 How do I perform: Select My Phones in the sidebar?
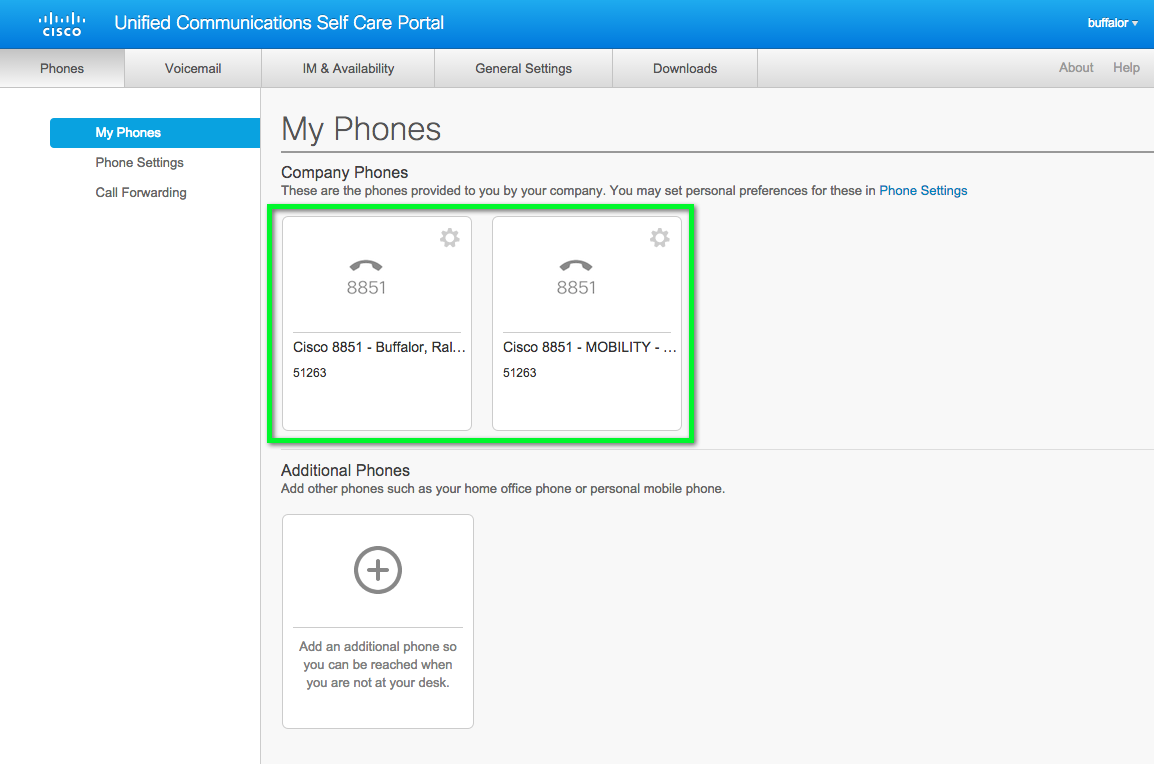point(155,132)
